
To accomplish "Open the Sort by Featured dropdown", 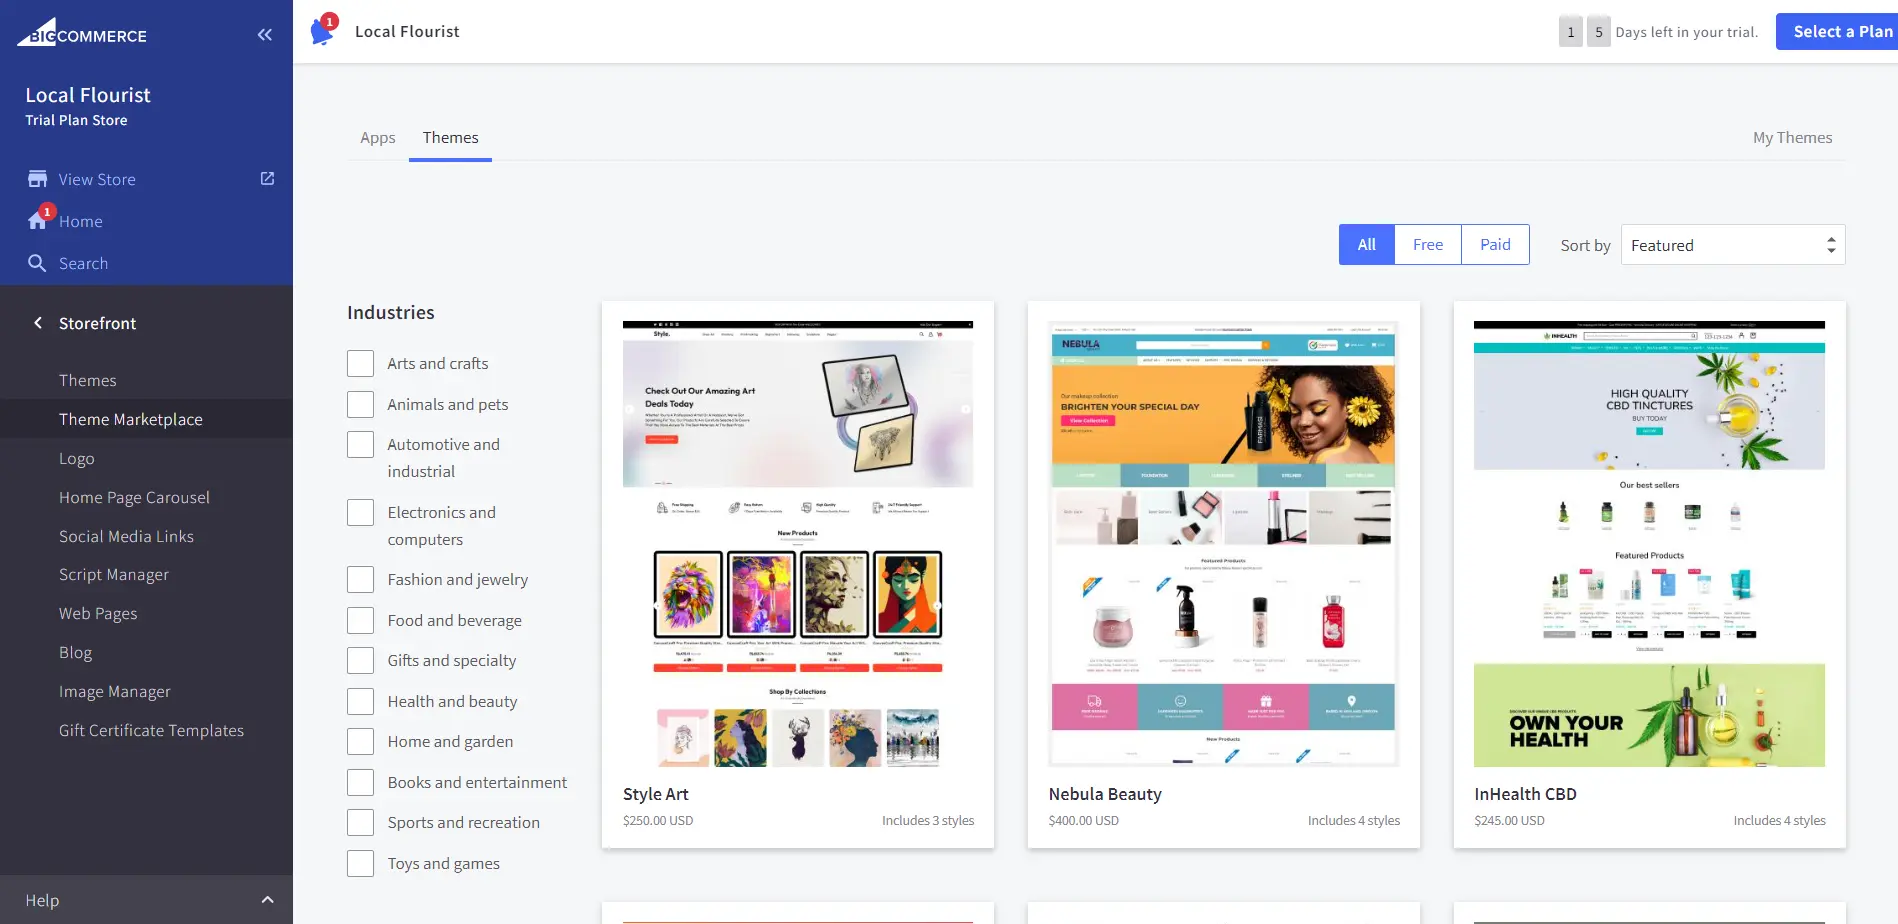I will tap(1732, 245).
